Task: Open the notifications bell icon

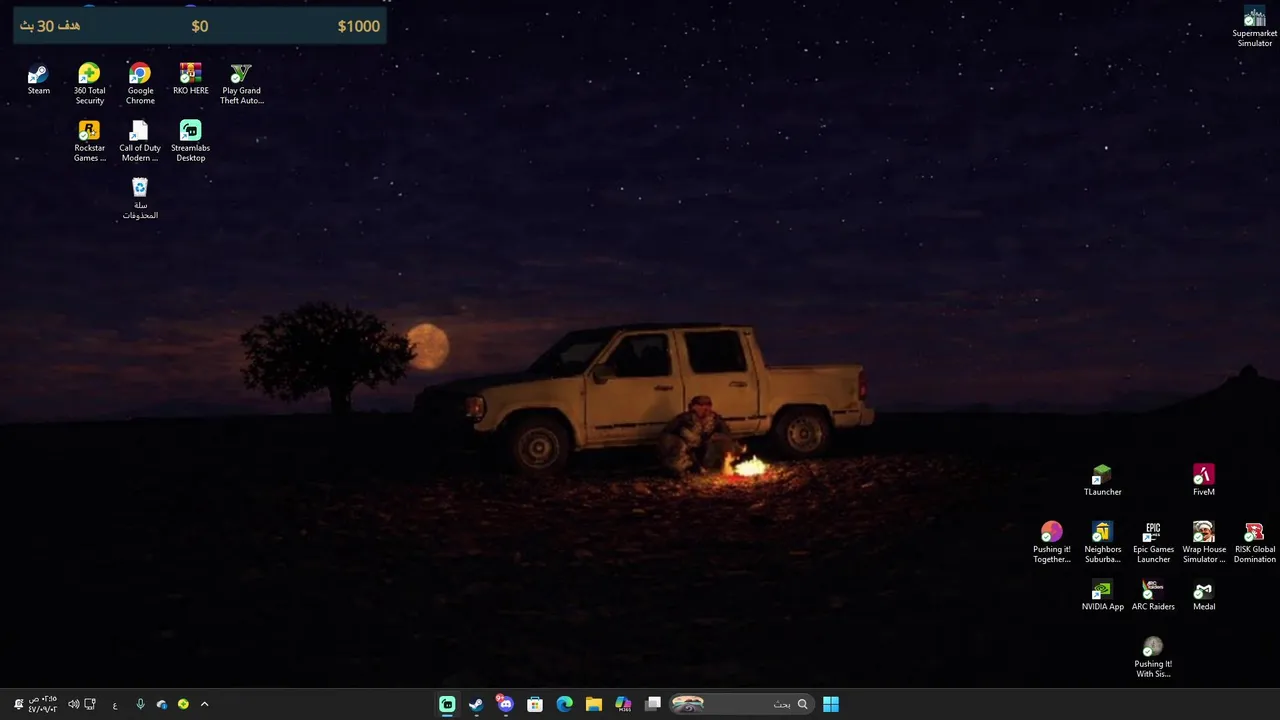Action: (18, 704)
